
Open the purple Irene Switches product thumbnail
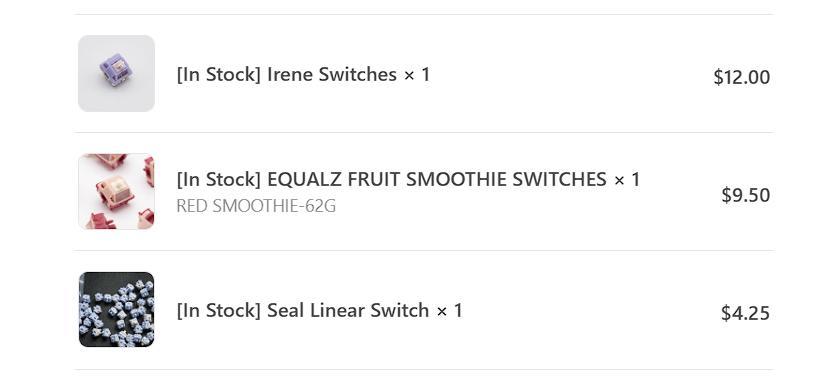(116, 73)
